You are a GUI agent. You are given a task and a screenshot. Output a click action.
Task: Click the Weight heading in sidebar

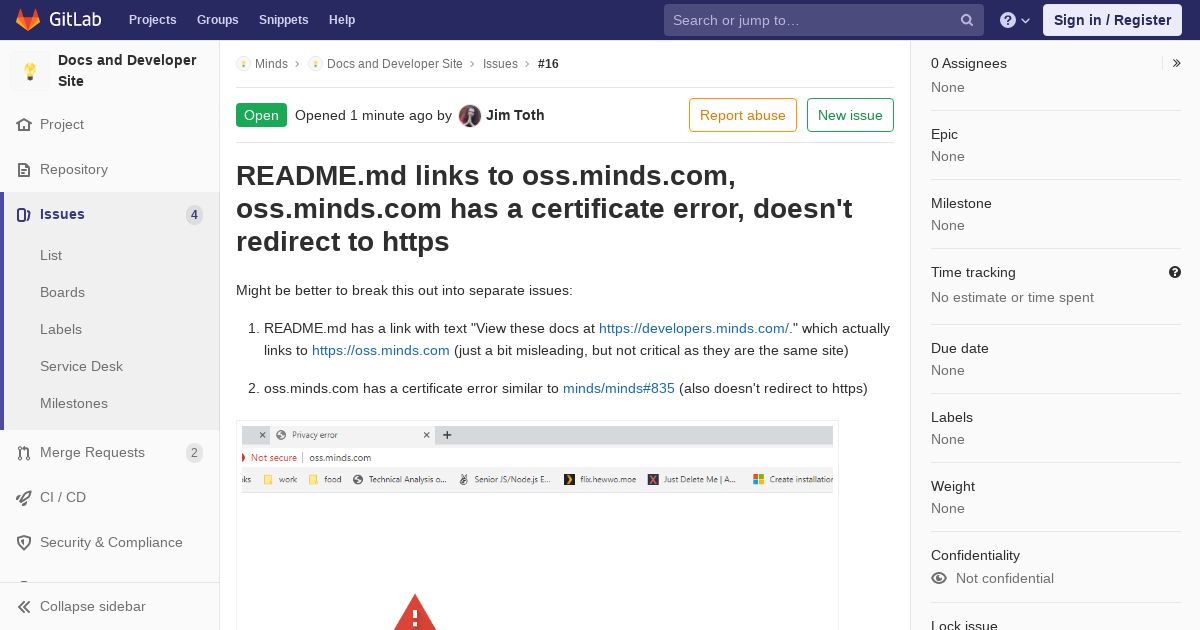pos(953,486)
